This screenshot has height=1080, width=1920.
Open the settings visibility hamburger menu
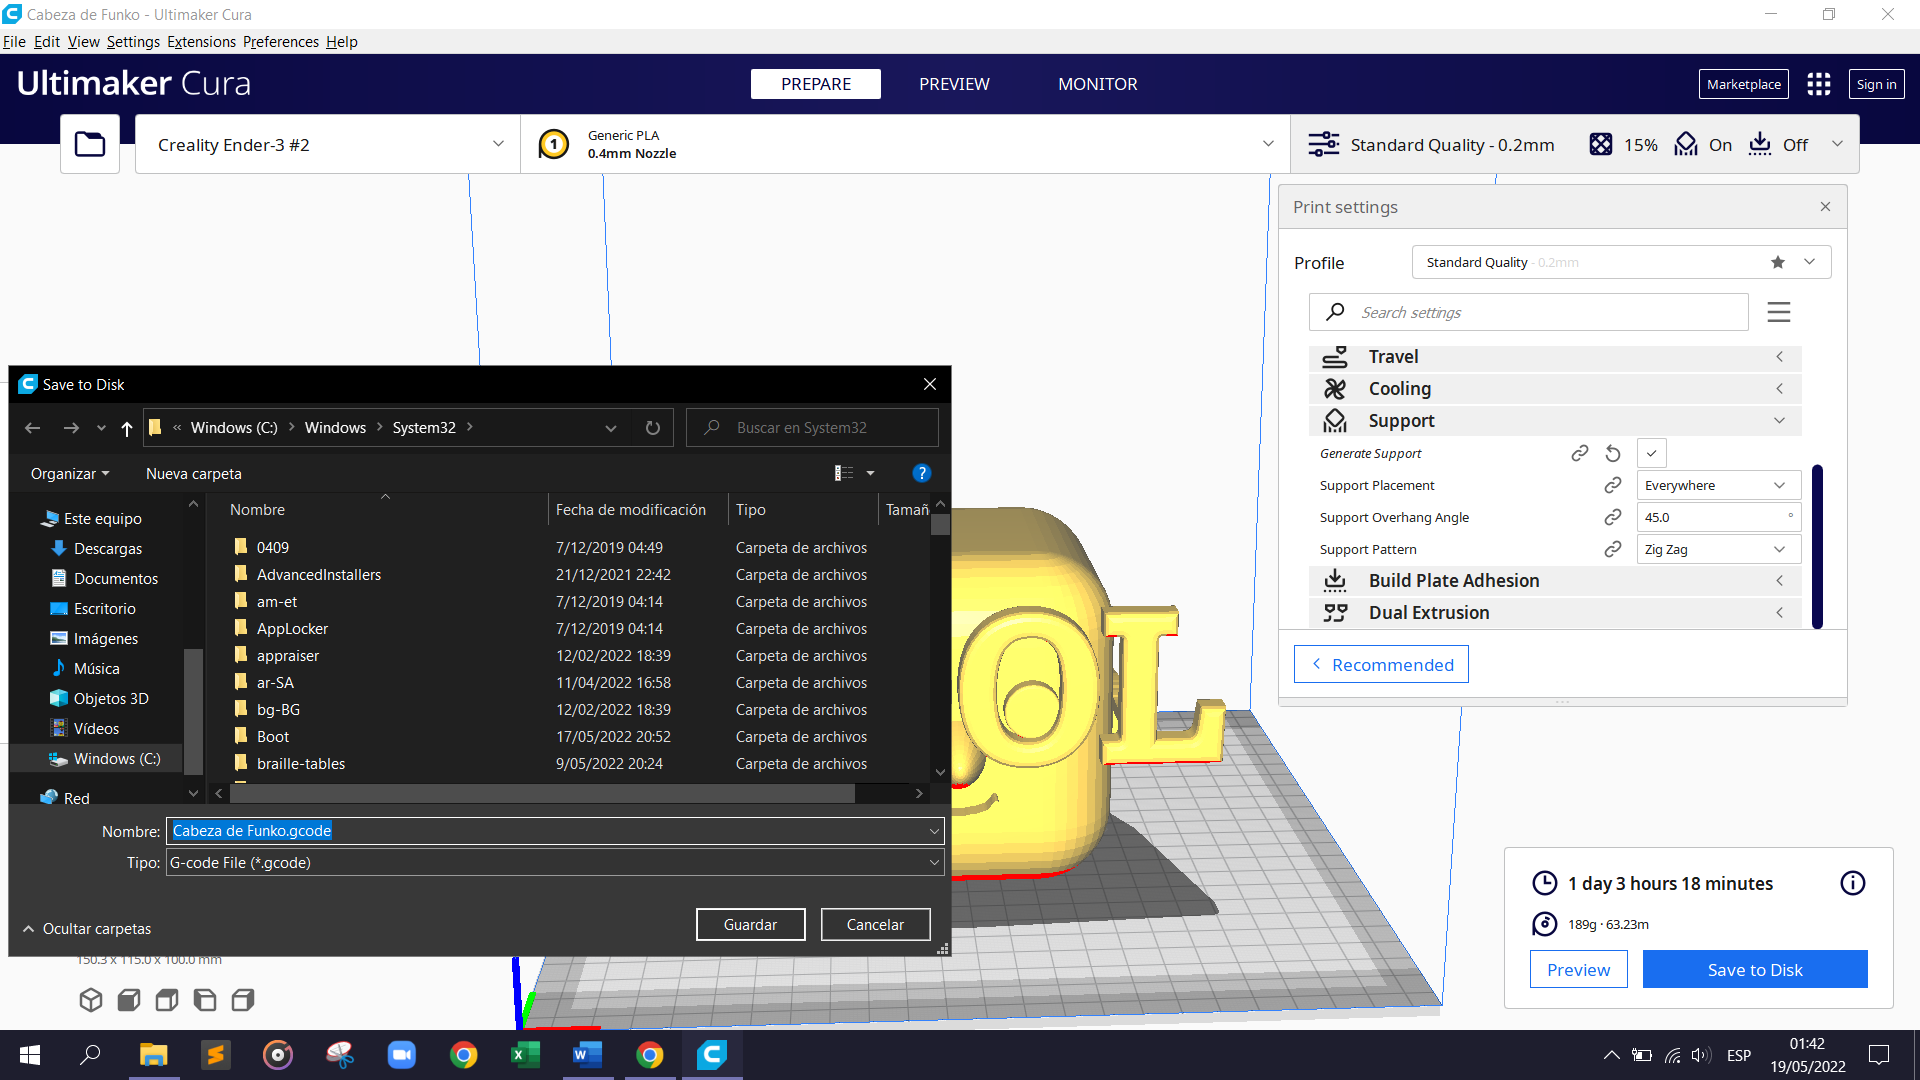[x=1779, y=312]
